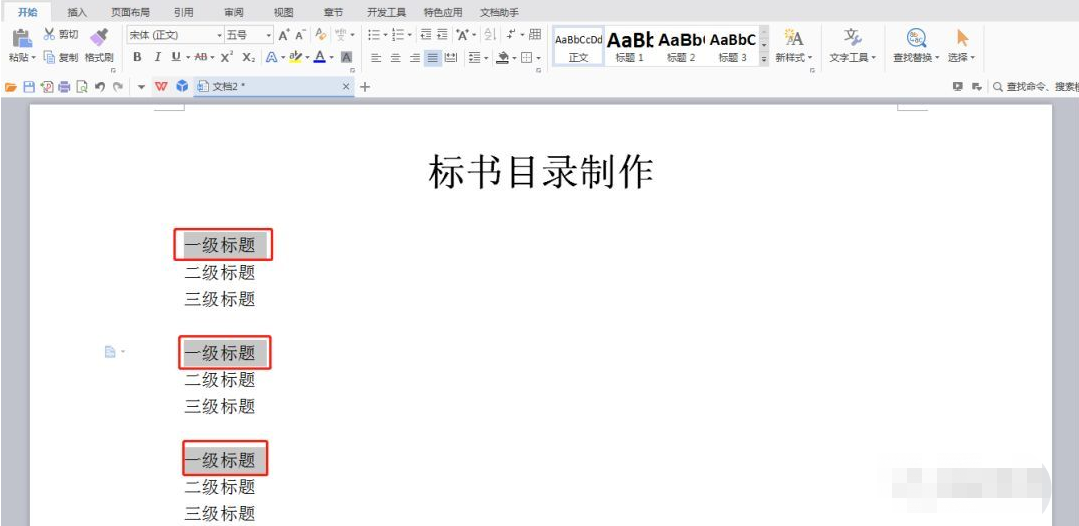Toggle Bold formatting
1079x526 pixels.
click(x=137, y=57)
